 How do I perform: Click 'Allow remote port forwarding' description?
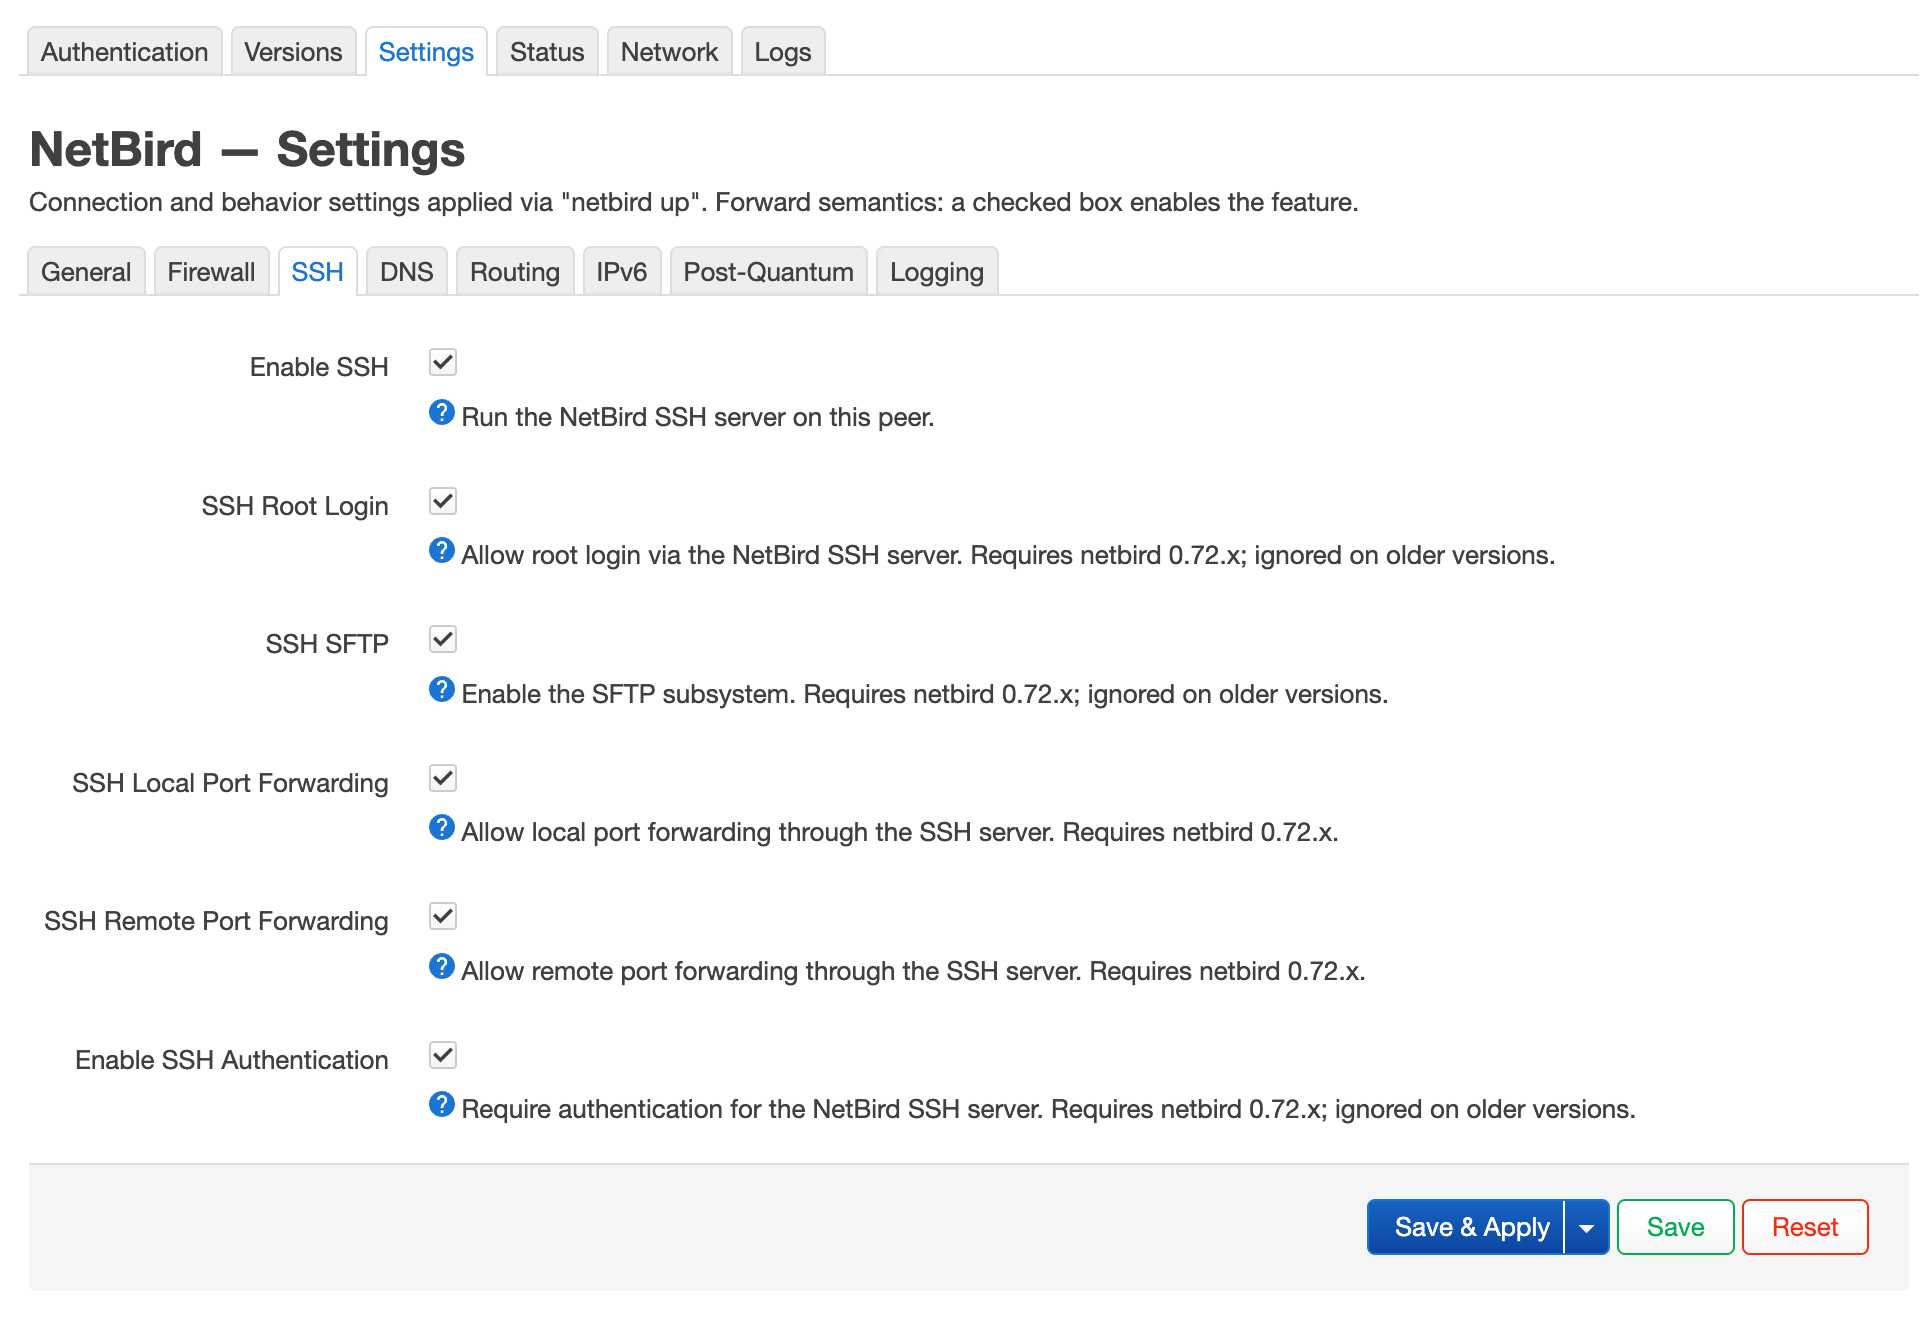click(913, 971)
